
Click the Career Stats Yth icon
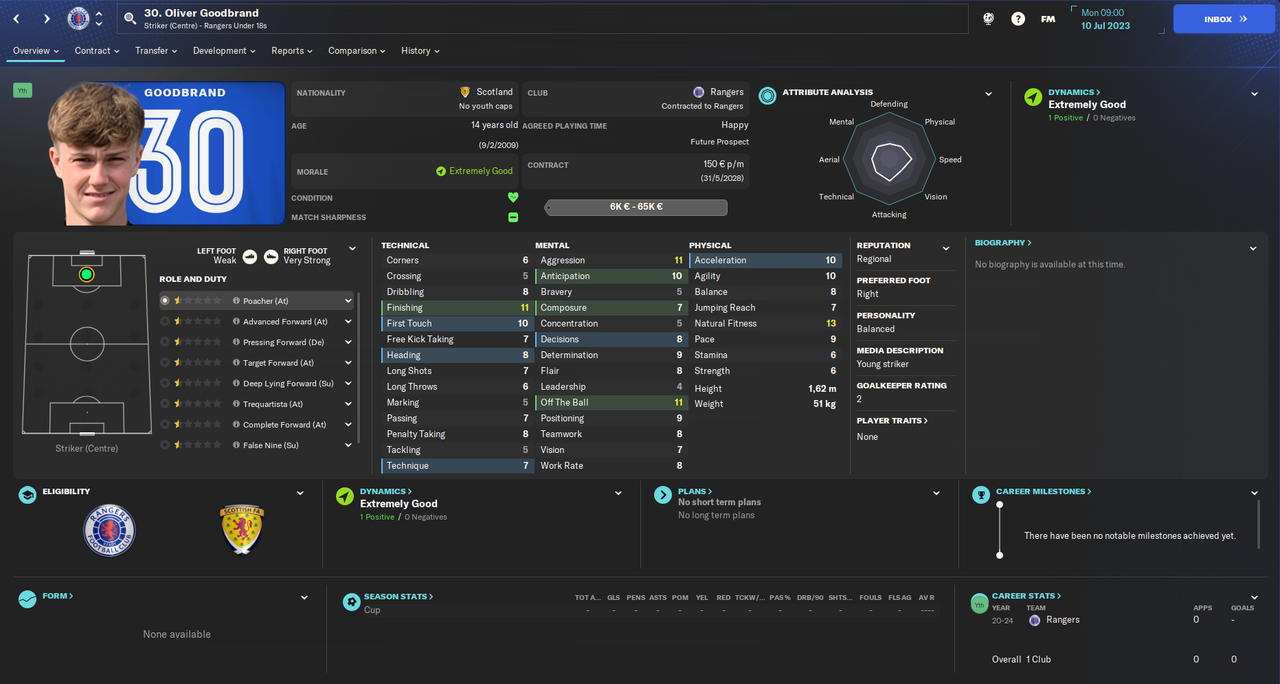click(979, 603)
